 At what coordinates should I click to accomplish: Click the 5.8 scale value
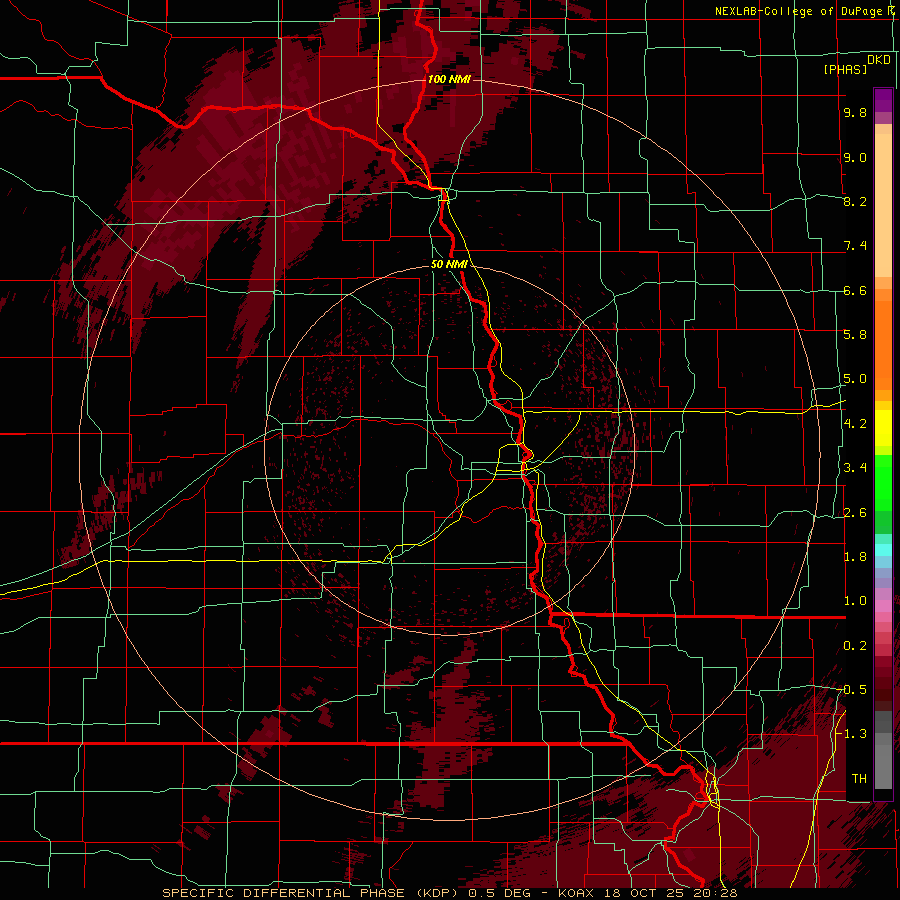point(855,335)
